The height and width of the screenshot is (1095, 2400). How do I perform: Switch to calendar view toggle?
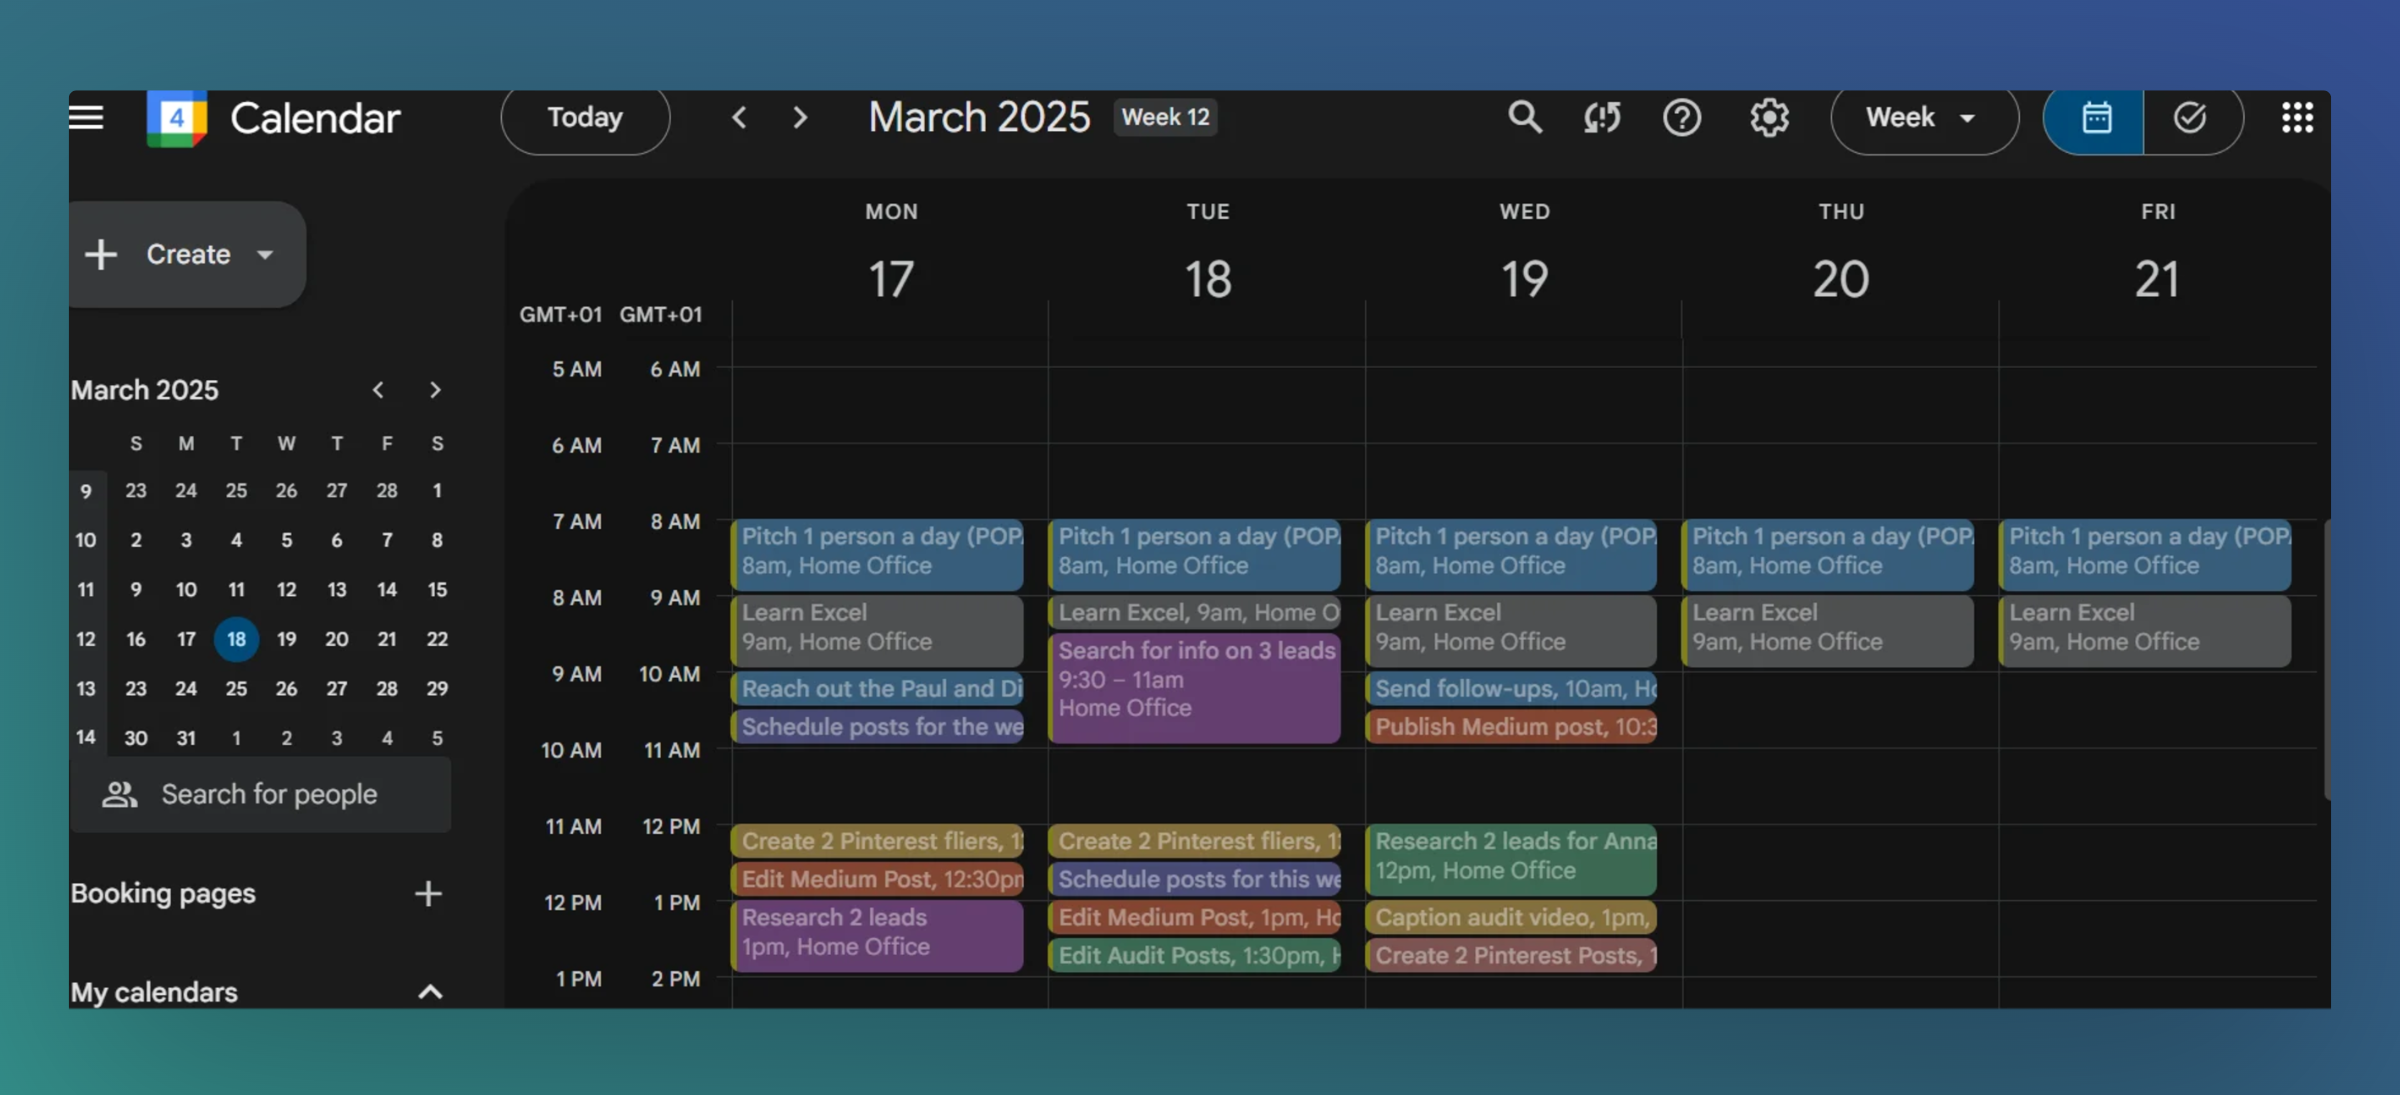pyautogui.click(x=2094, y=118)
